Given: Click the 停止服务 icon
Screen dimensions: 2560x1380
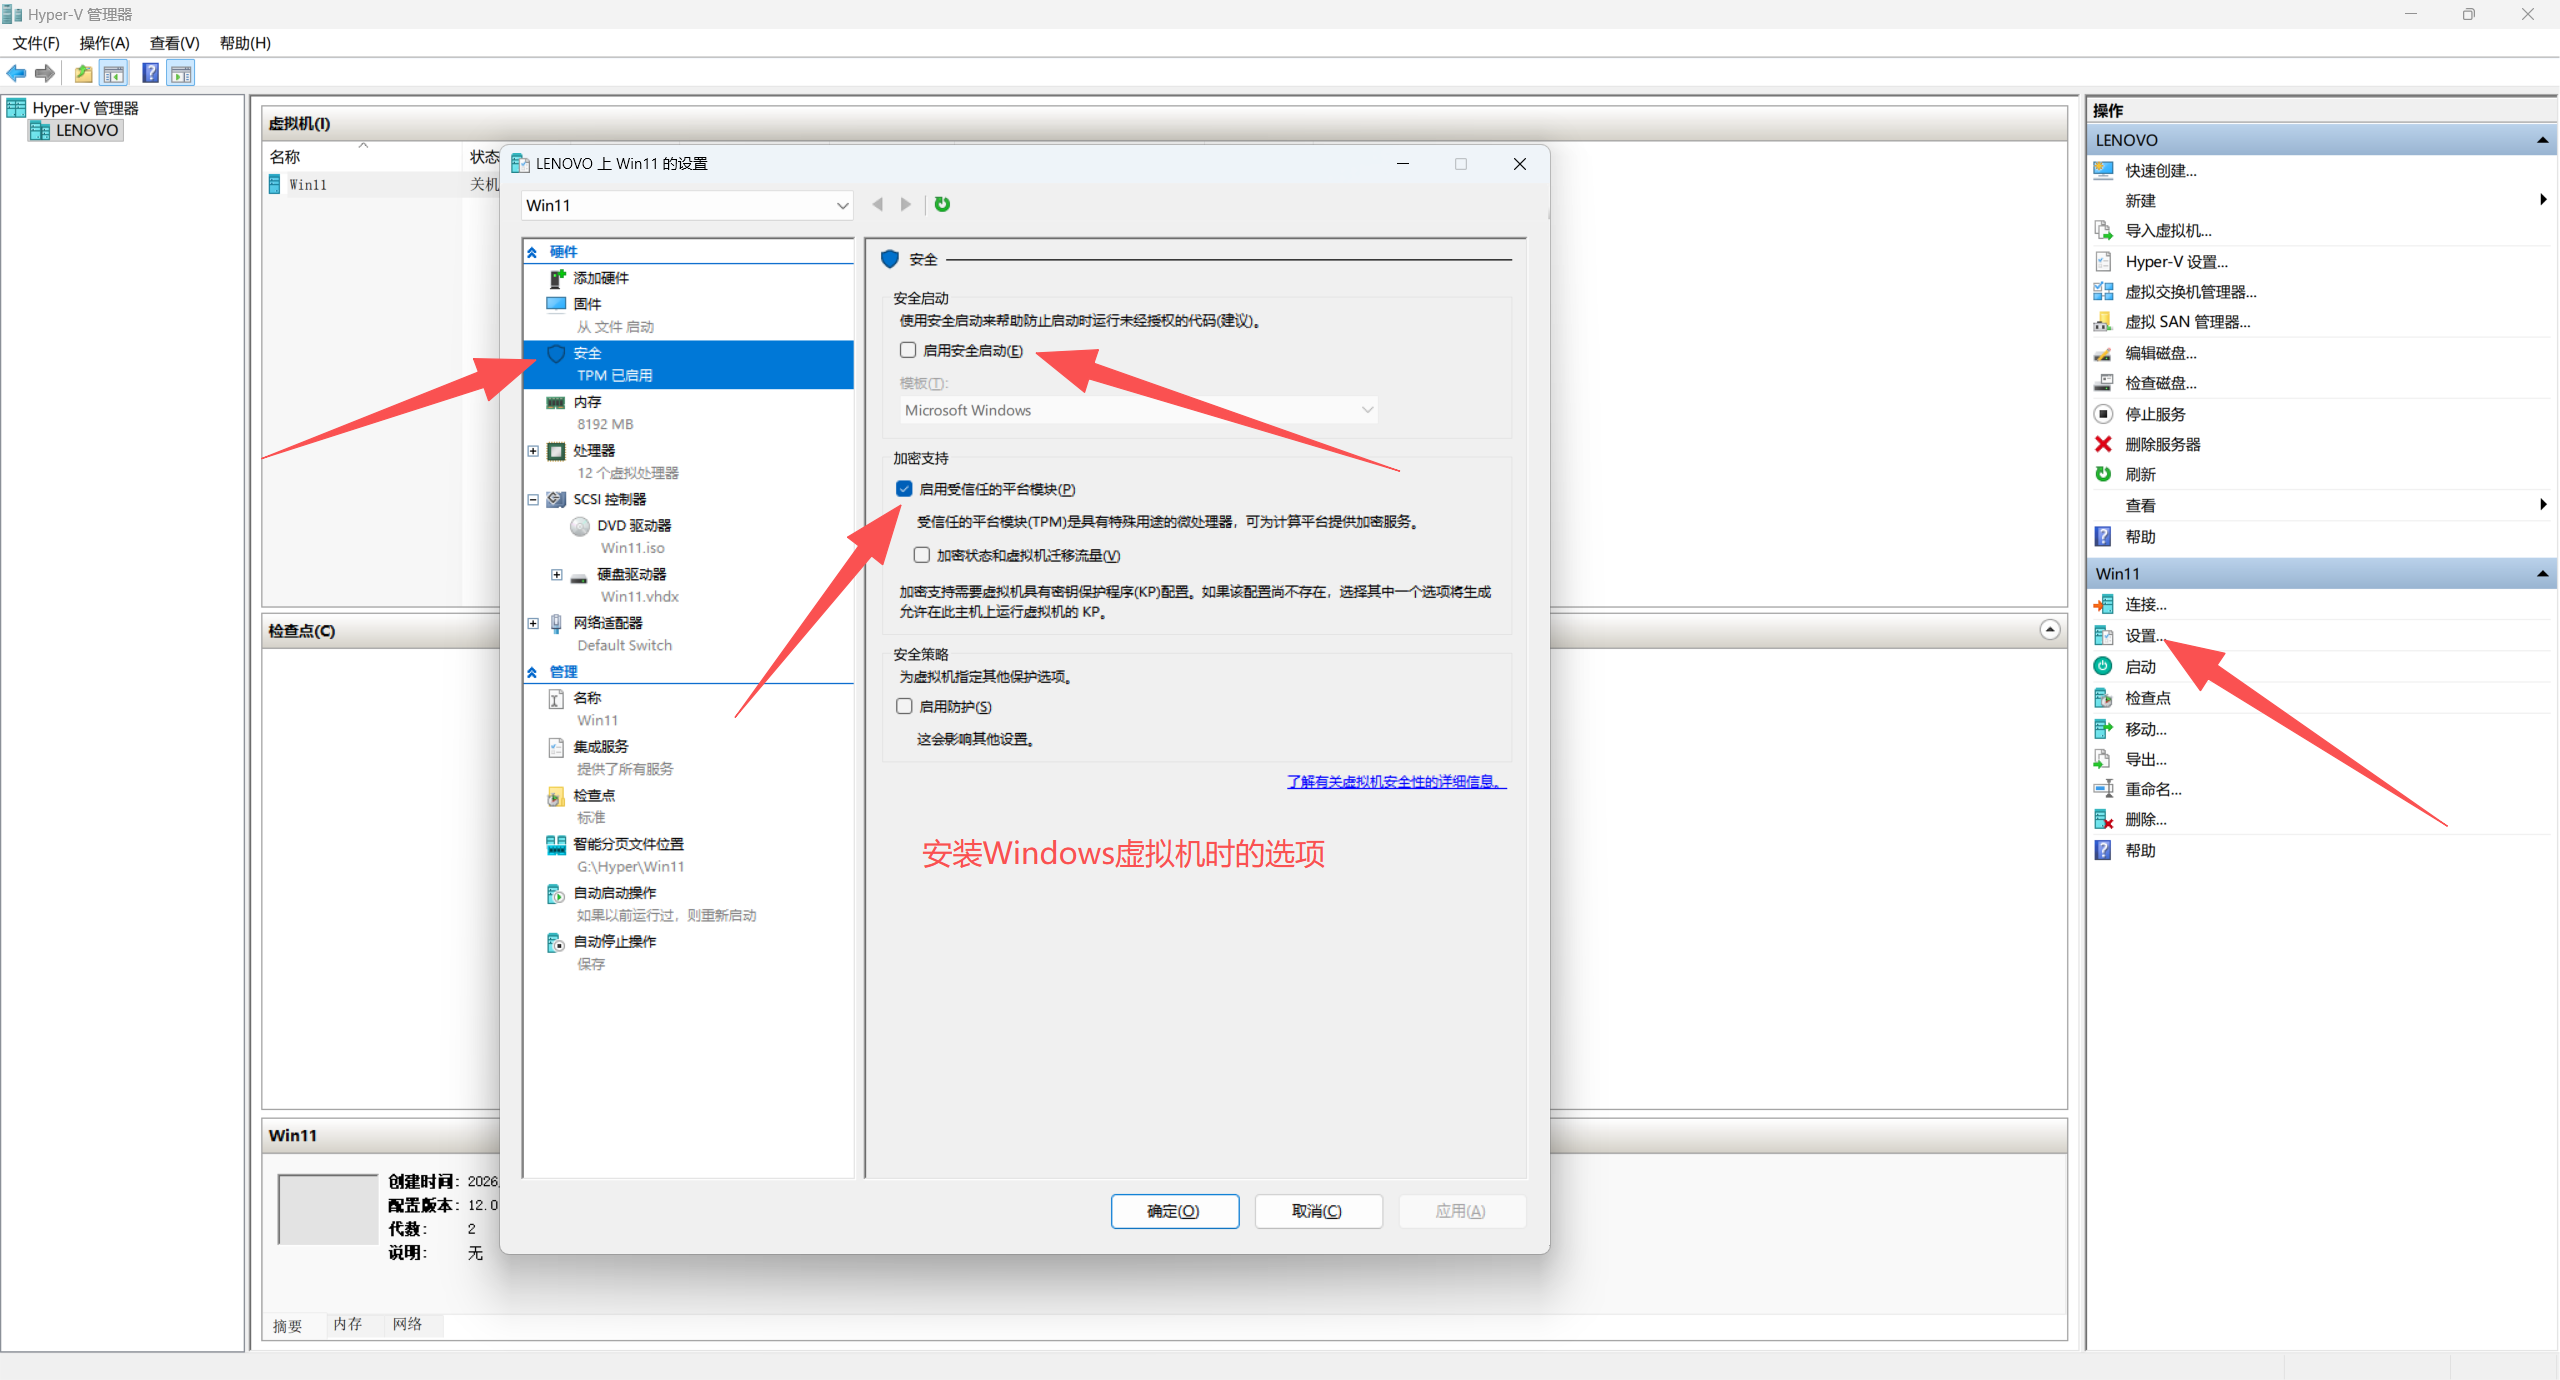Looking at the screenshot, I should coord(2104,414).
